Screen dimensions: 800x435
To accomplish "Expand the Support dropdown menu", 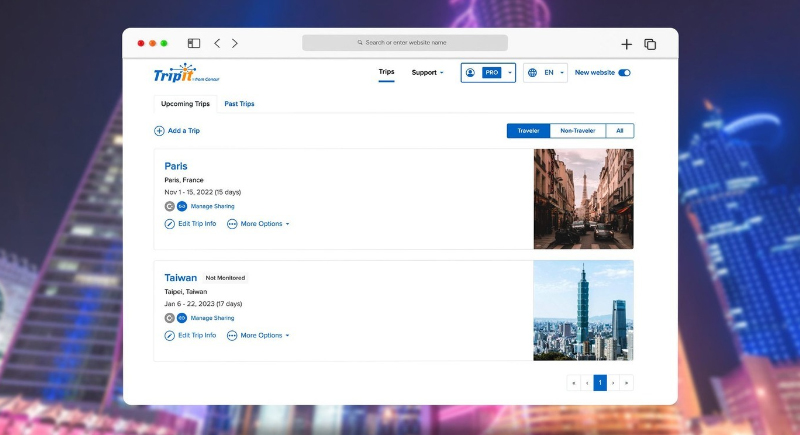I will point(427,73).
